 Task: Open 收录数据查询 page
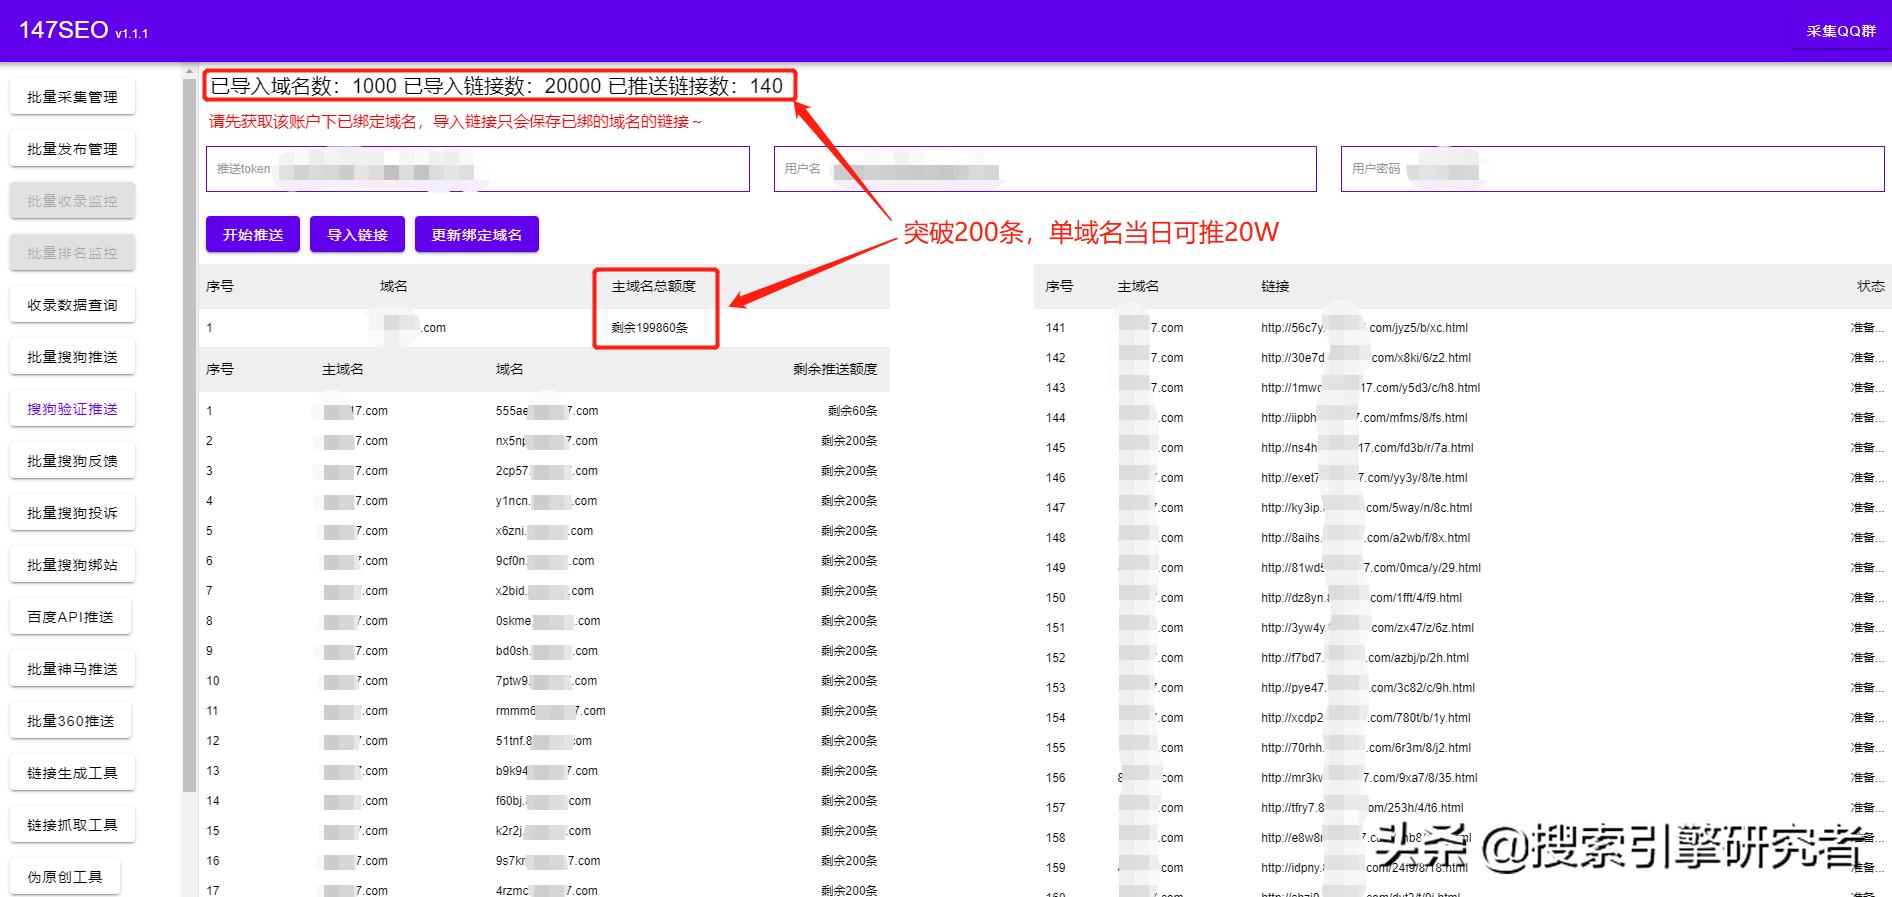click(72, 305)
